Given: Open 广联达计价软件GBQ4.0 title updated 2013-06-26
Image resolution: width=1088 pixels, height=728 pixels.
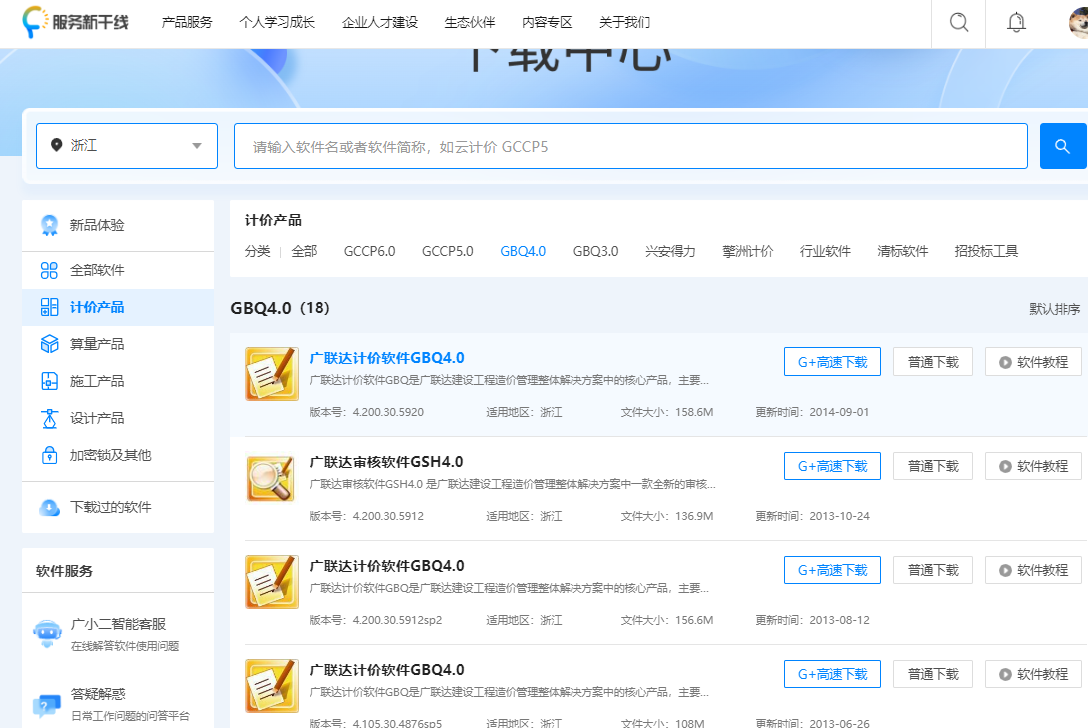Looking at the screenshot, I should 386,670.
